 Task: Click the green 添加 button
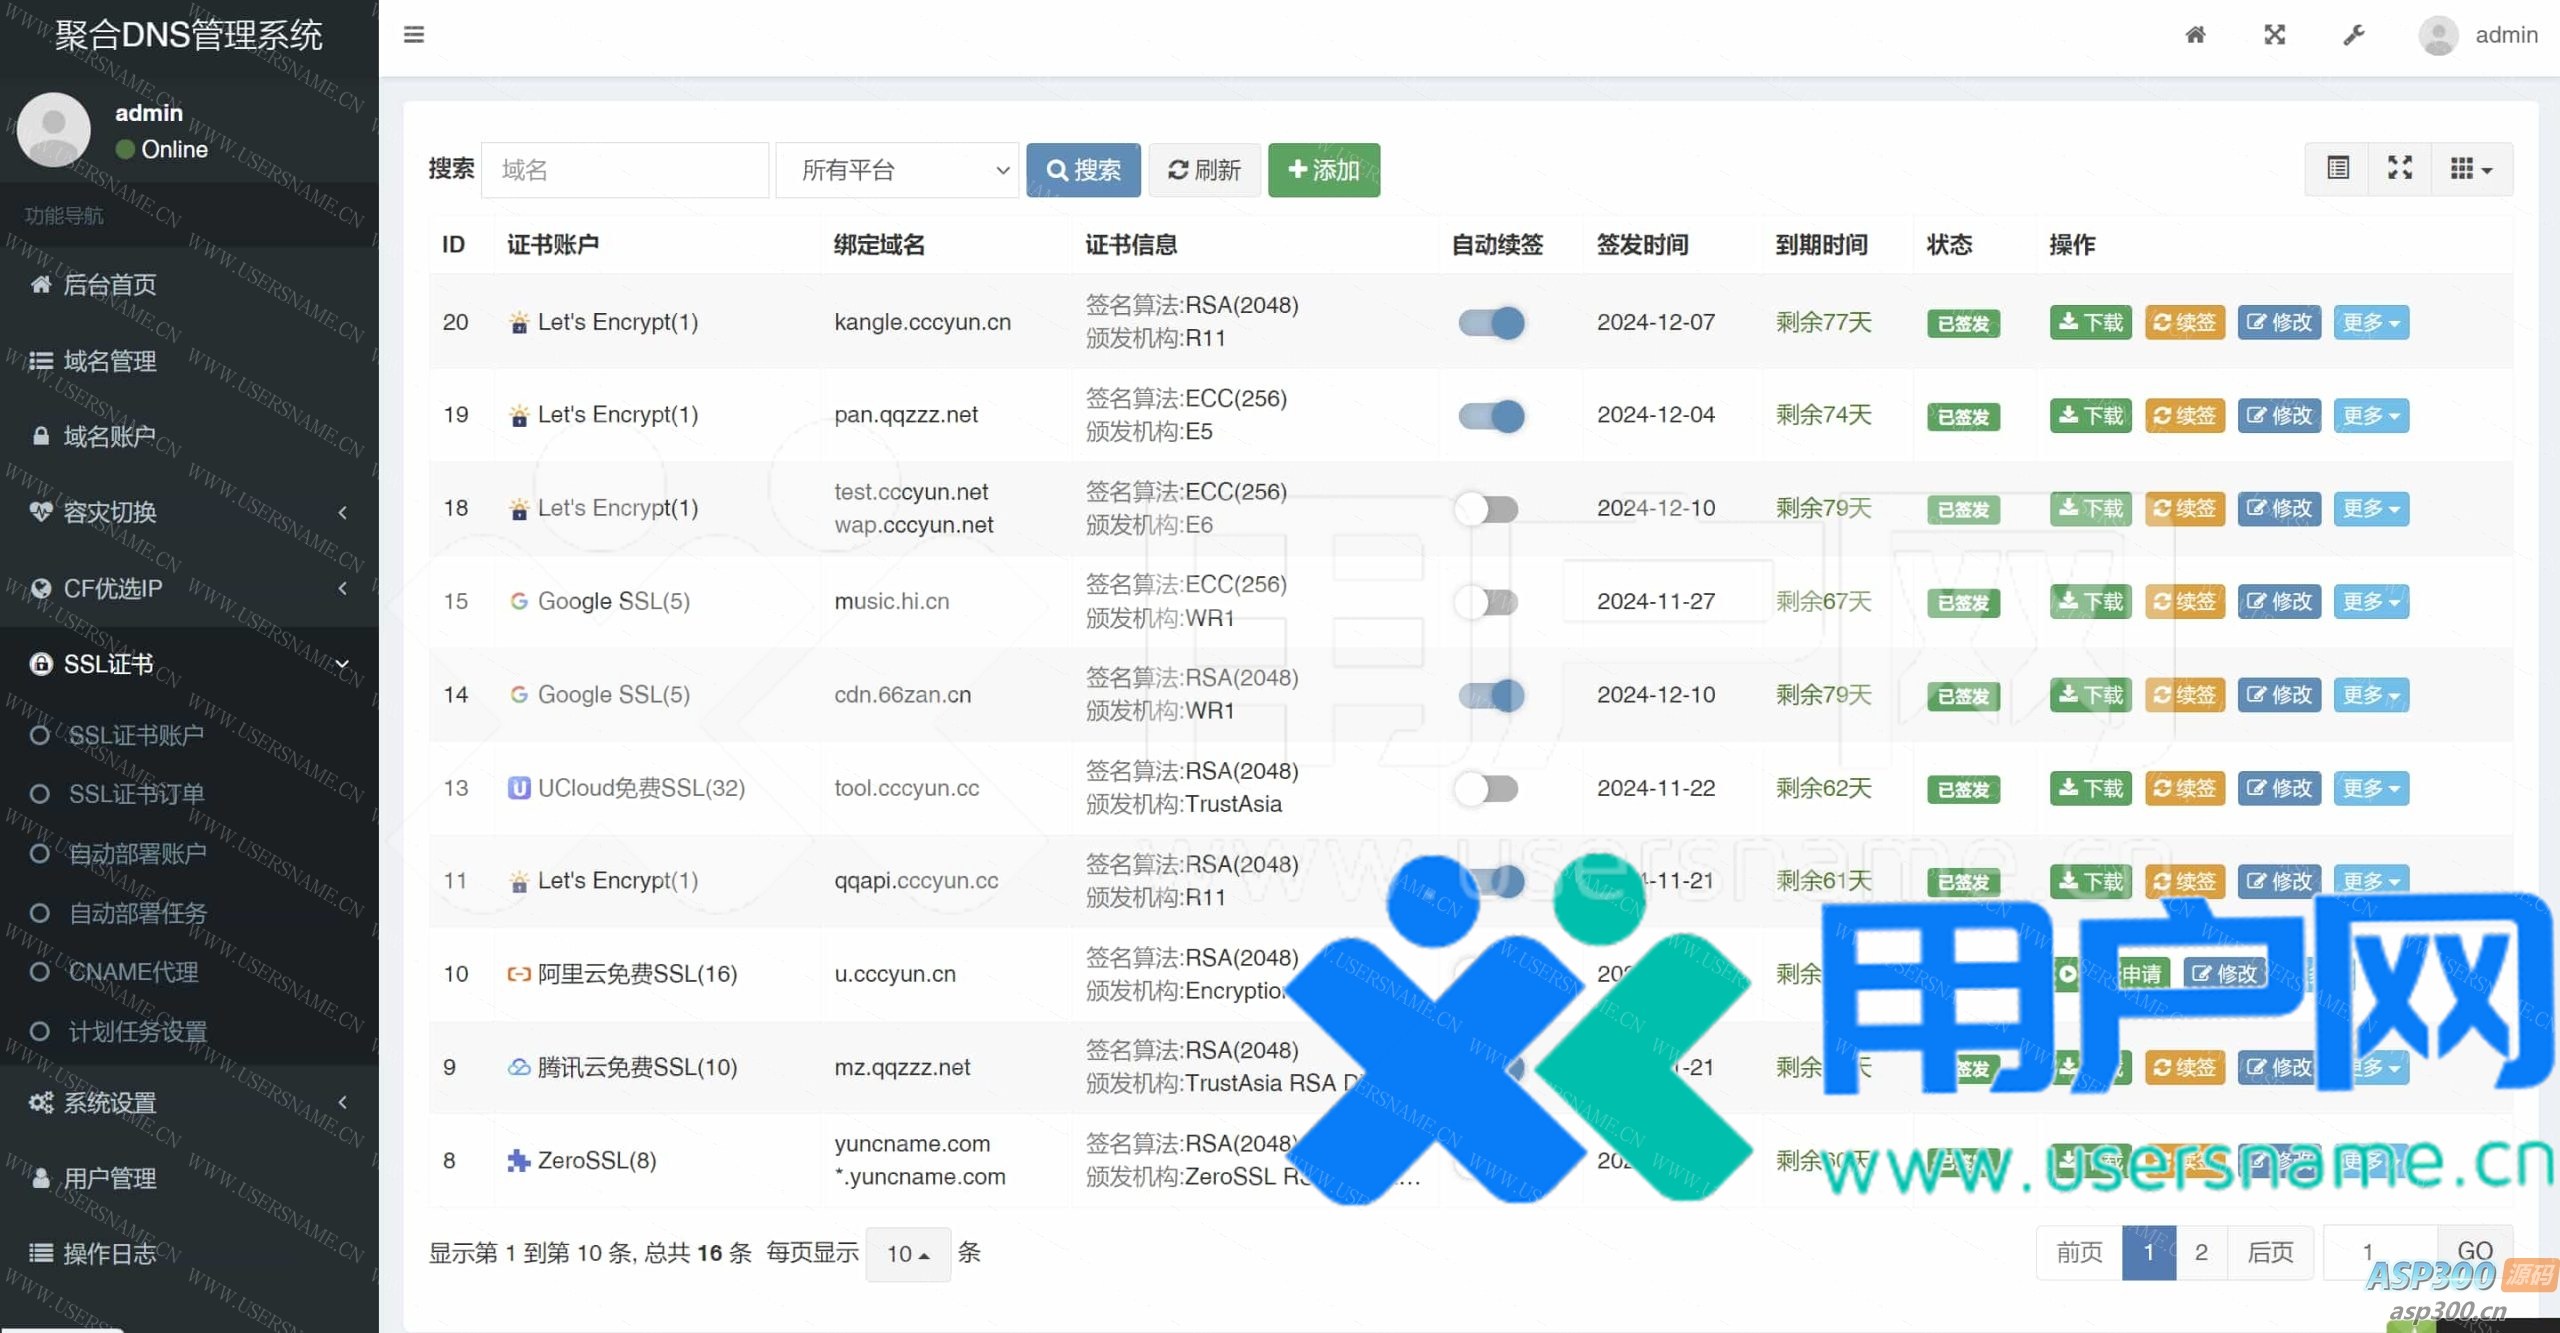tap(1323, 170)
